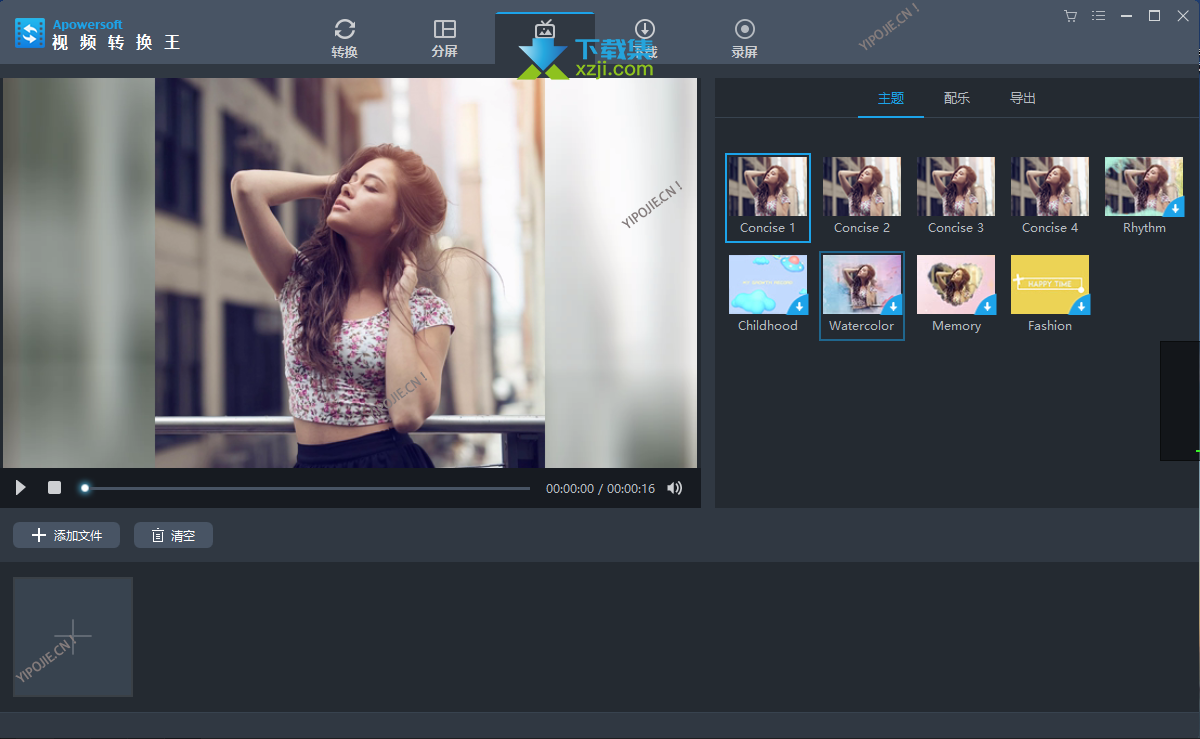
Task: Select the Concise 2 theme thumbnail
Action: (862, 187)
